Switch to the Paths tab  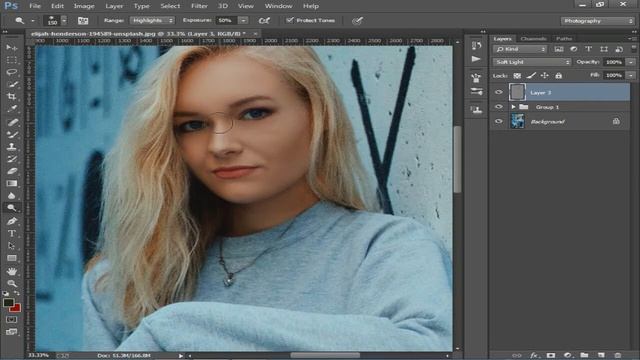(x=564, y=39)
